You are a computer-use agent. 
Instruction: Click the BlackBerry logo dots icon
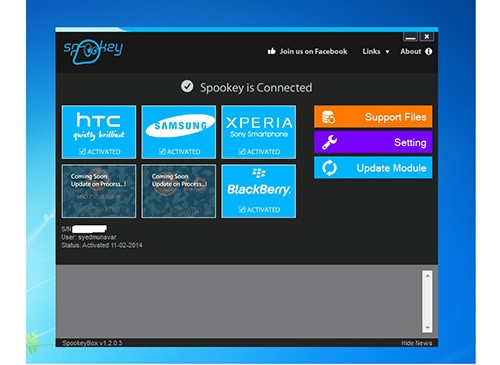259,173
